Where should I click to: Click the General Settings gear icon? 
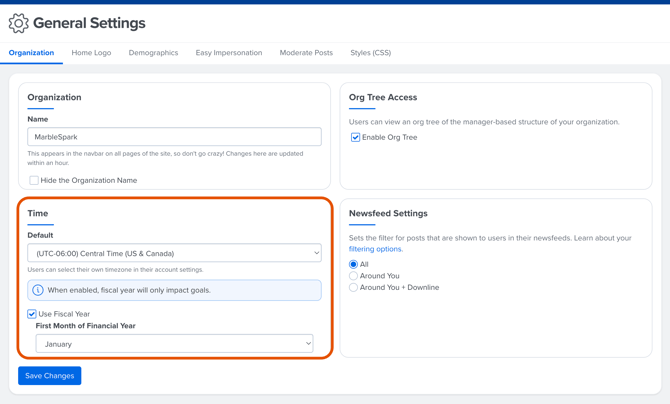pos(18,23)
